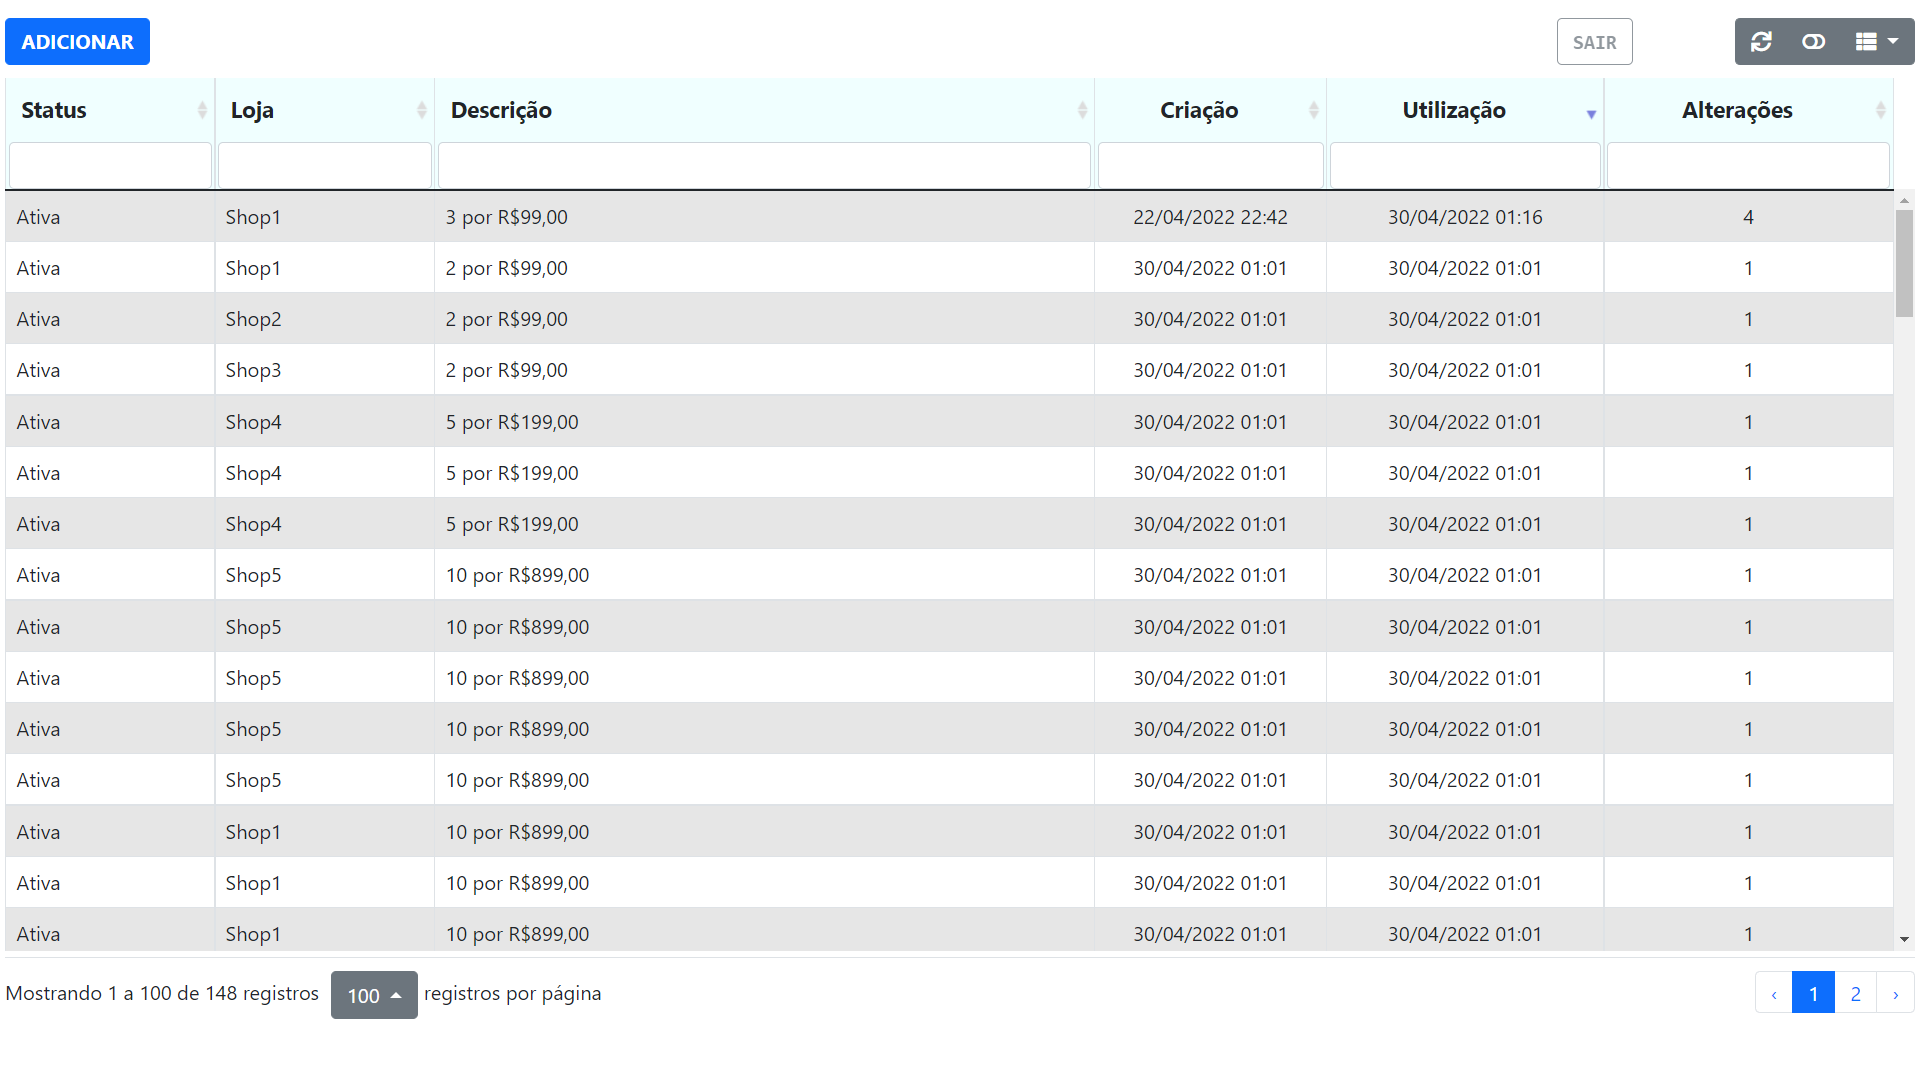1920x1080 pixels.
Task: Click next page arrow
Action: pos(1895,993)
